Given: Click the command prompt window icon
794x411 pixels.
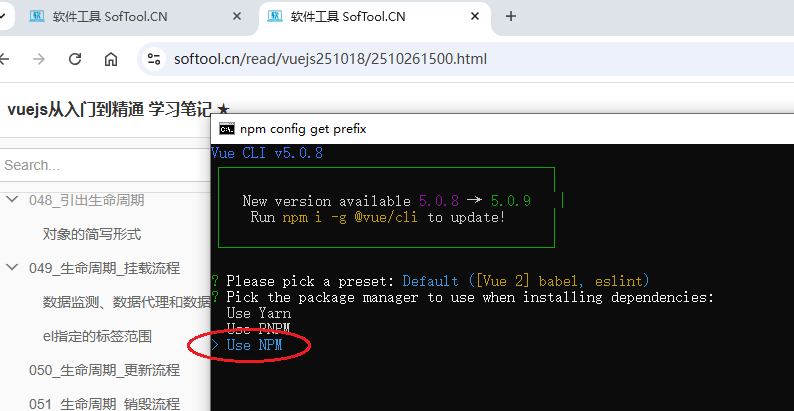Looking at the screenshot, I should [227, 129].
